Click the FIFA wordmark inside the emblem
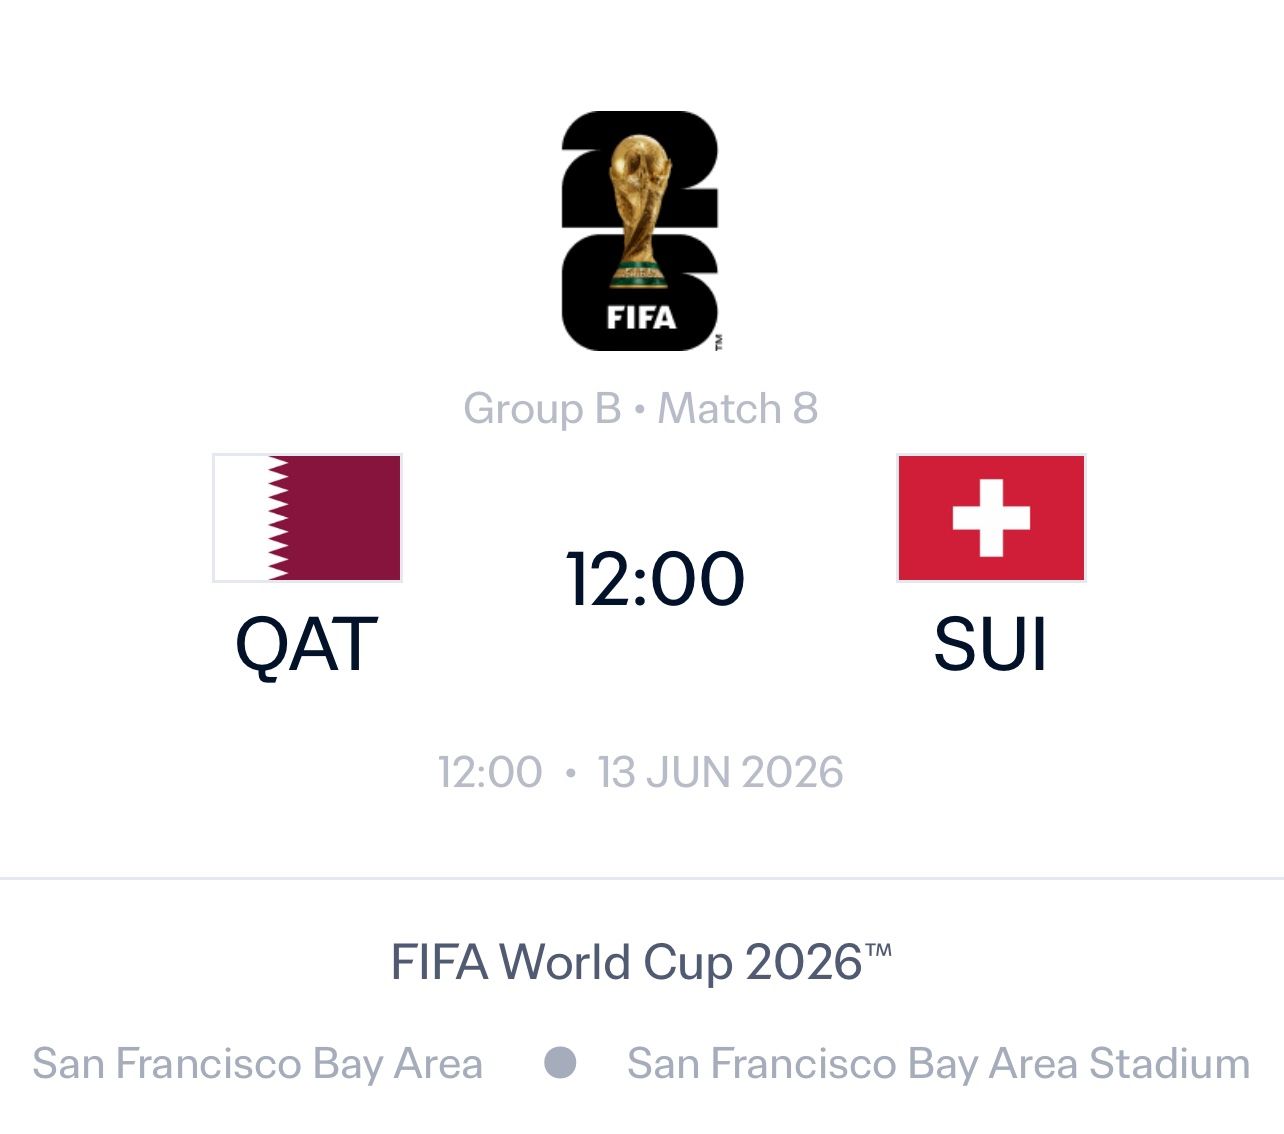1284x1134 pixels. coord(641,318)
